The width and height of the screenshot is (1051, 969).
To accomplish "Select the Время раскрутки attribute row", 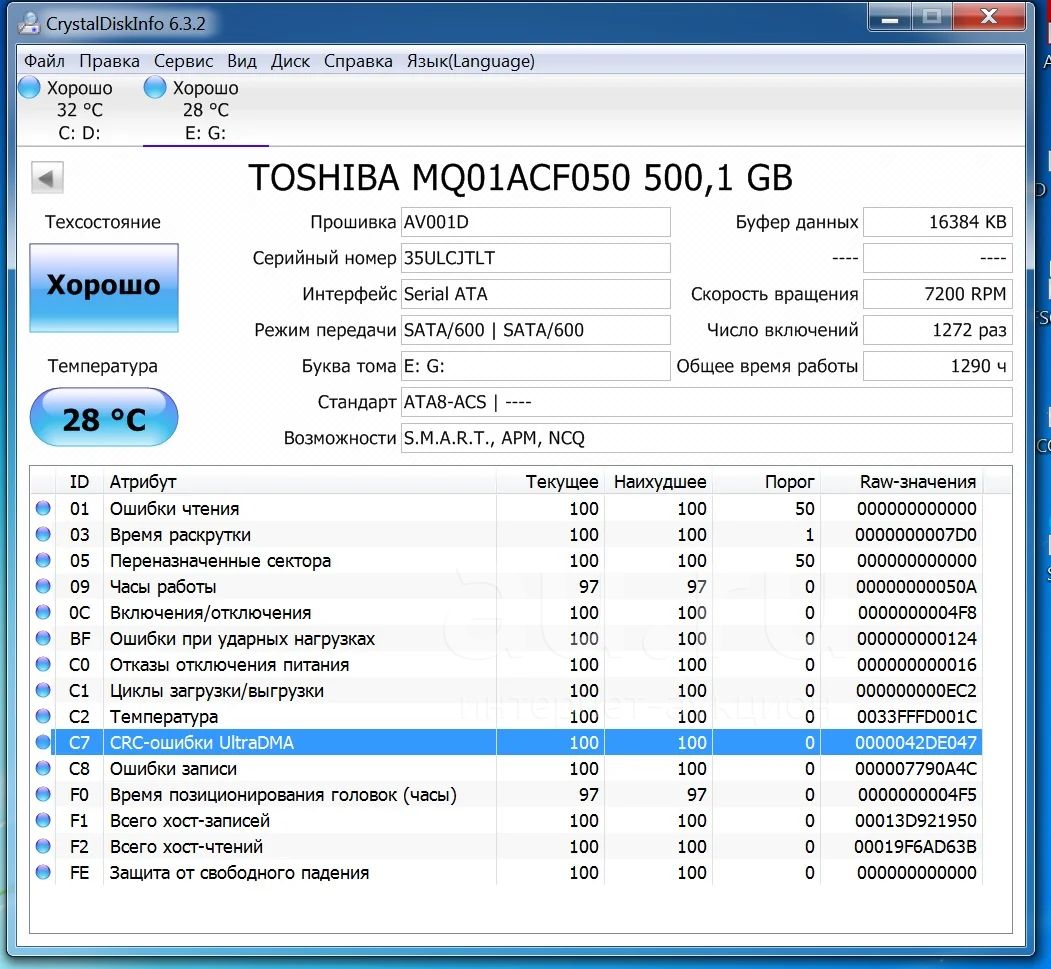I will coord(507,534).
